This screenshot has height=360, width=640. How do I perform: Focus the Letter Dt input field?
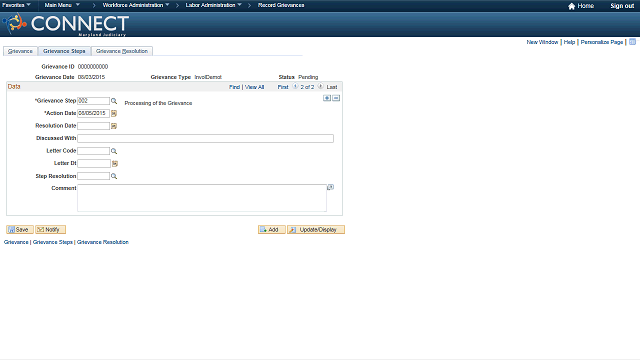(x=94, y=164)
